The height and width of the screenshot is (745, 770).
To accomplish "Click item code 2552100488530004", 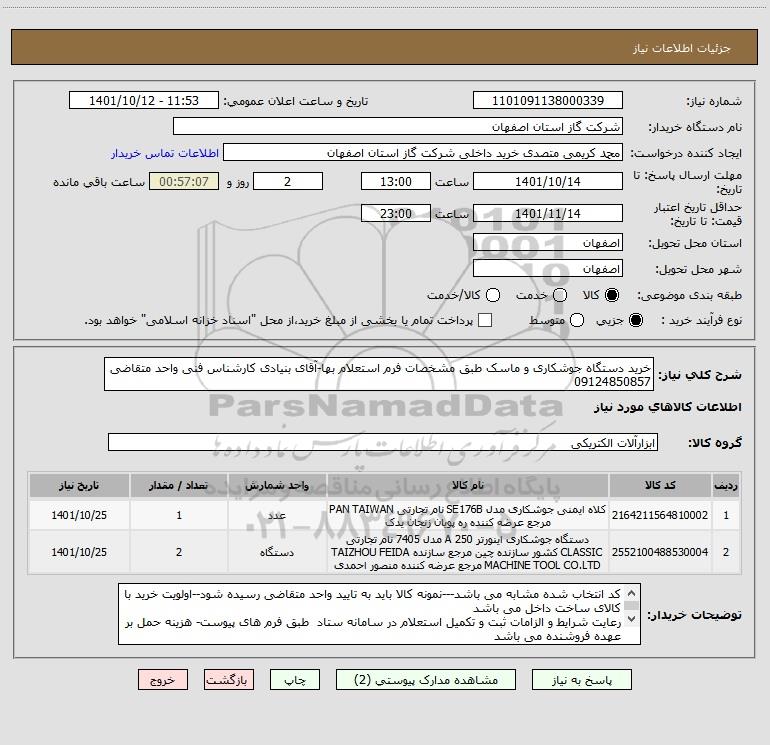I will click(660, 552).
